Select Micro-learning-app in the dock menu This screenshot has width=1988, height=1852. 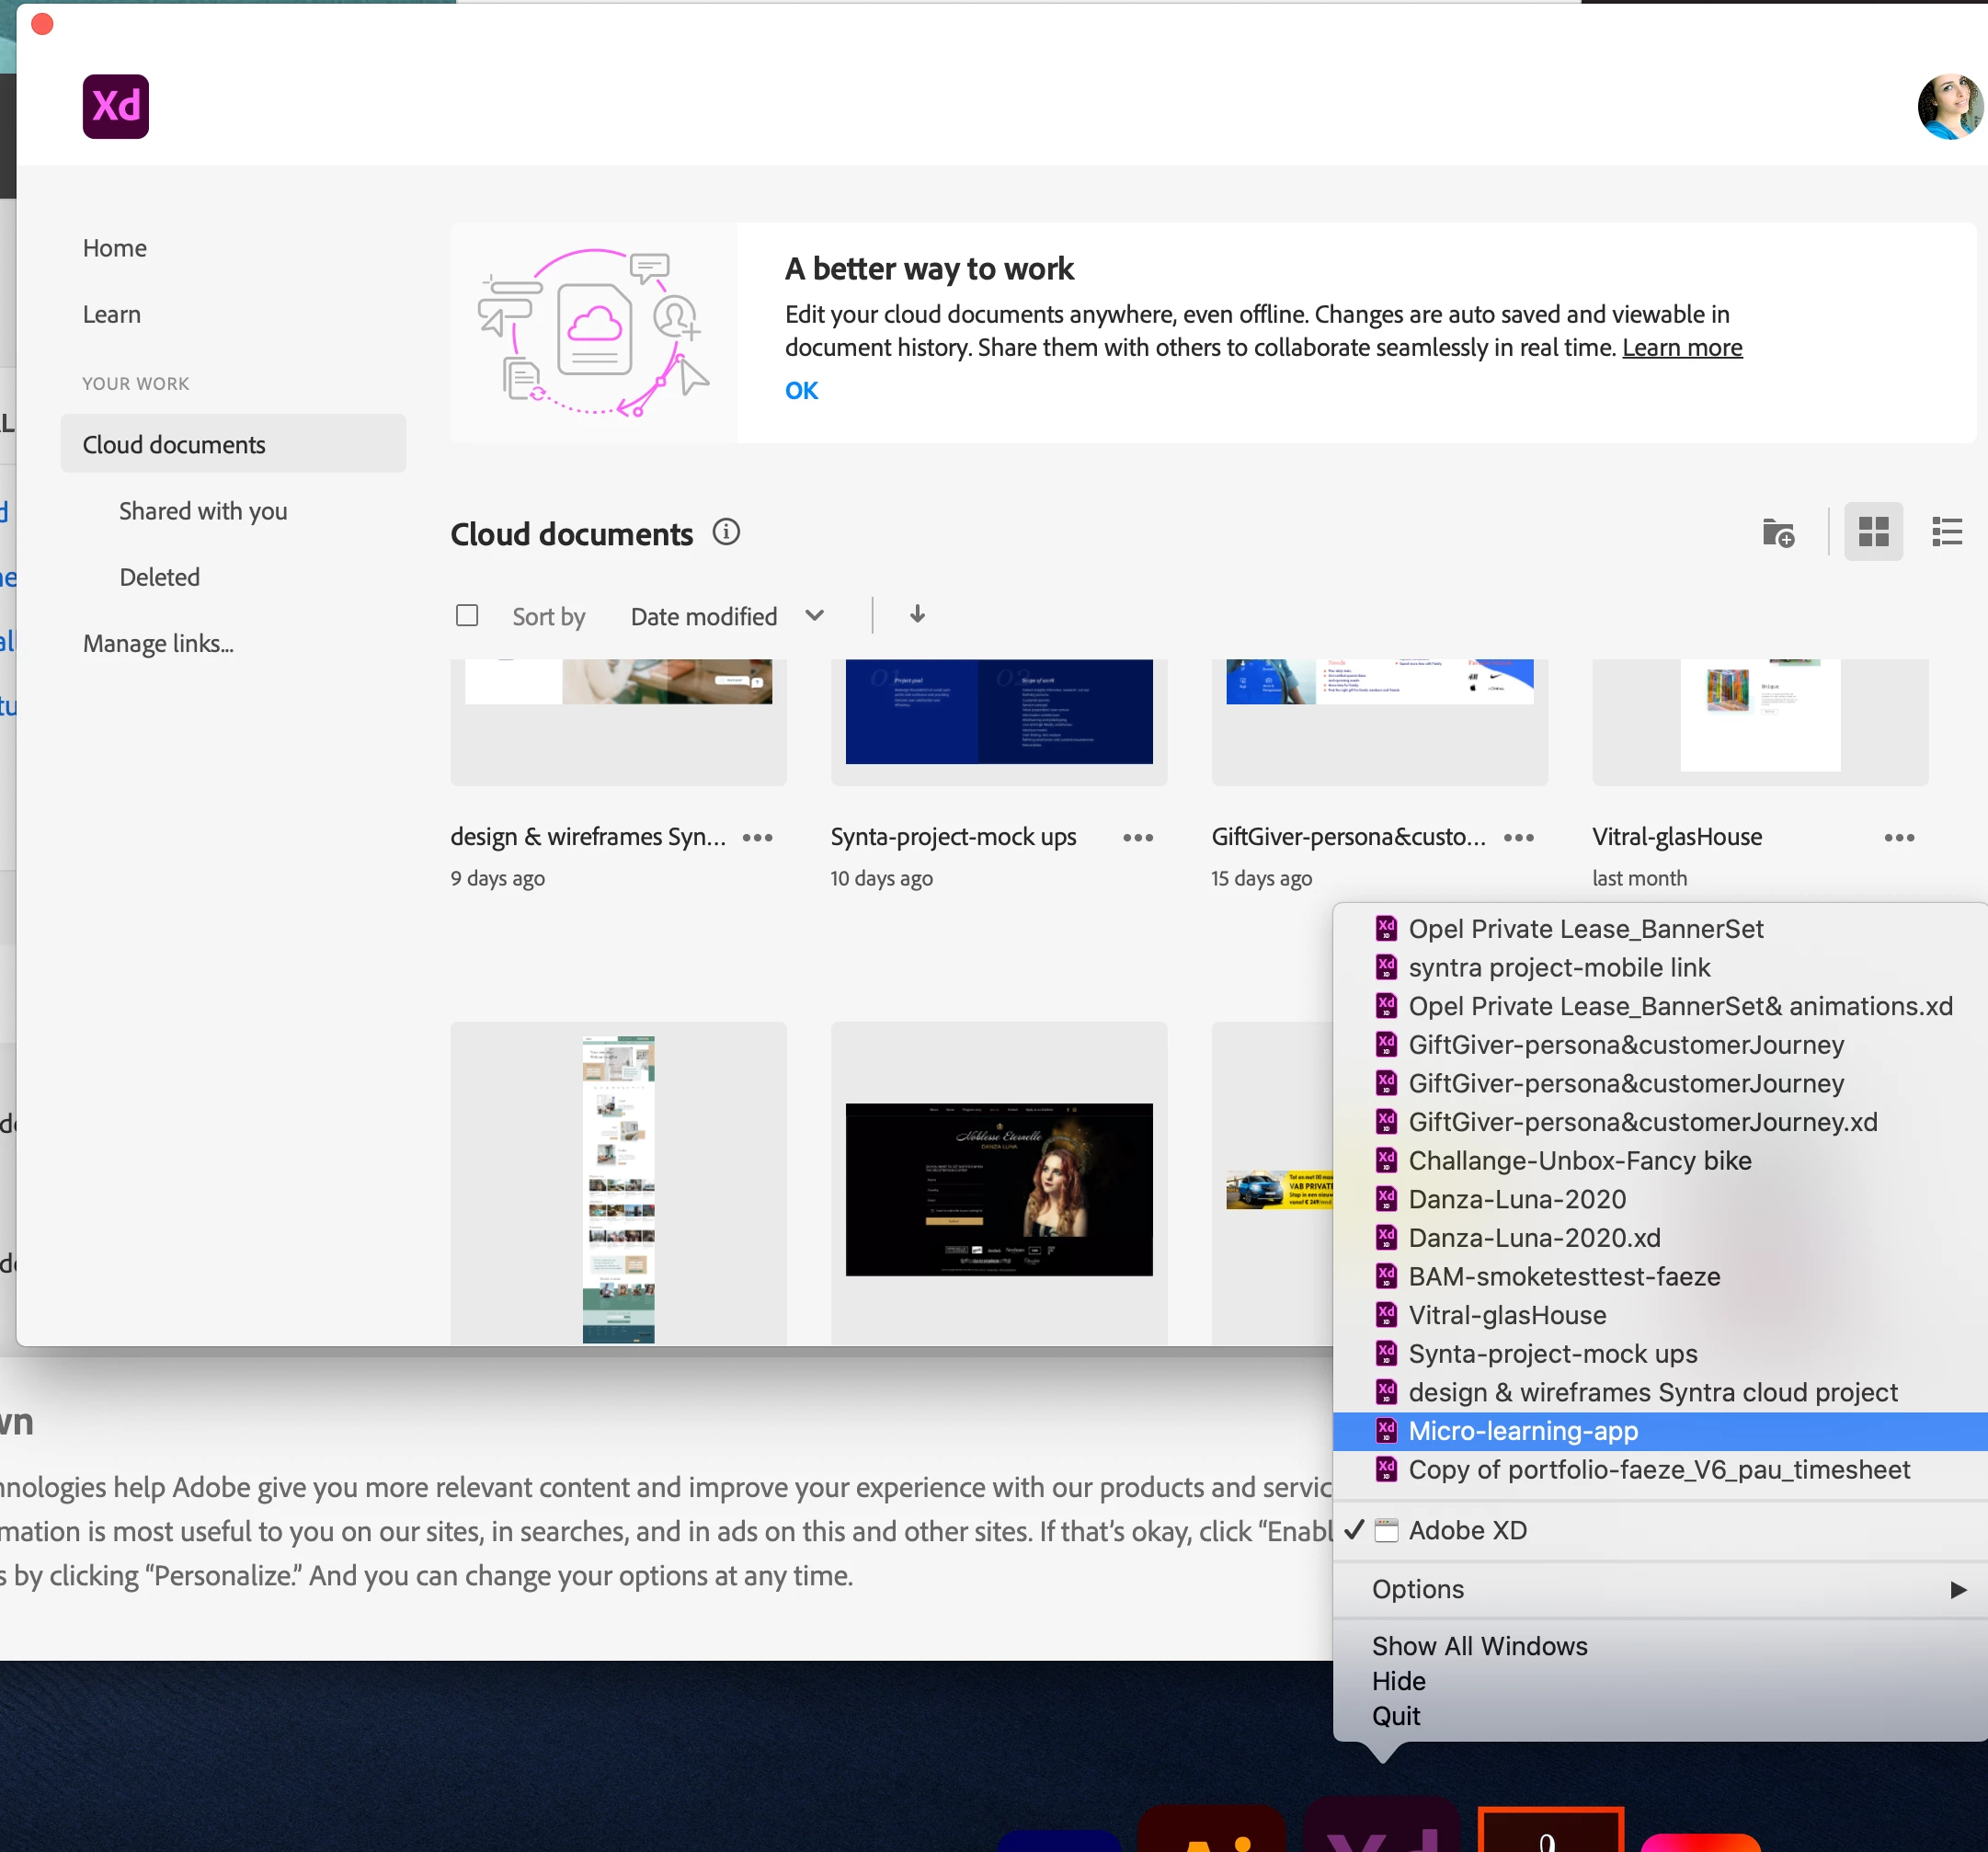click(x=1522, y=1431)
